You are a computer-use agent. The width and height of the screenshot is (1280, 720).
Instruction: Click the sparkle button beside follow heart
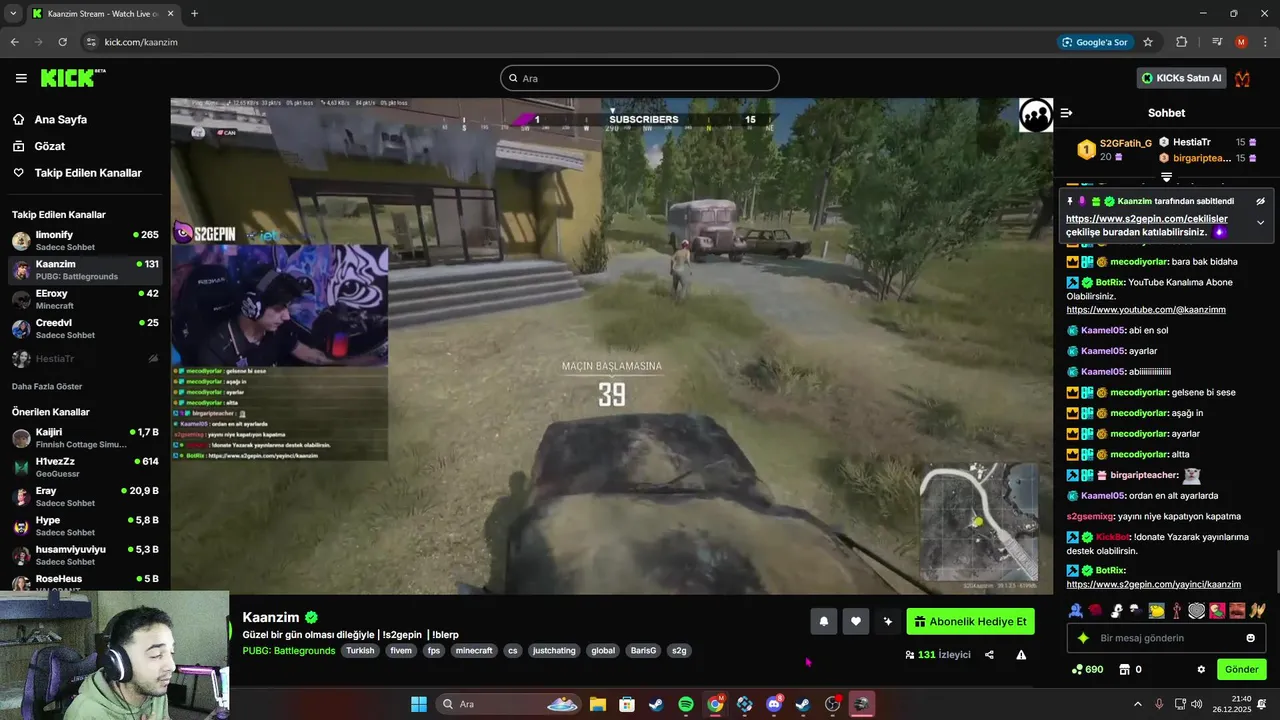point(888,621)
